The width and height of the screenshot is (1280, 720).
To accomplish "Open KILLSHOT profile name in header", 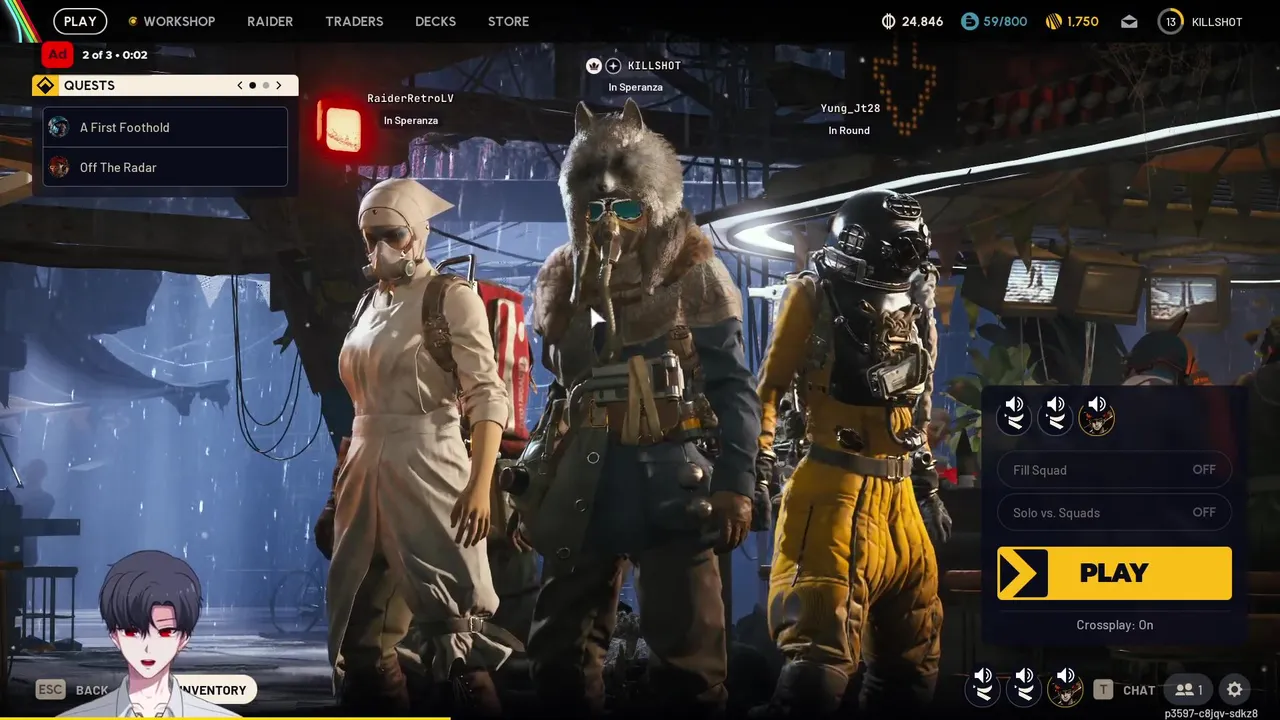I will click(1217, 22).
